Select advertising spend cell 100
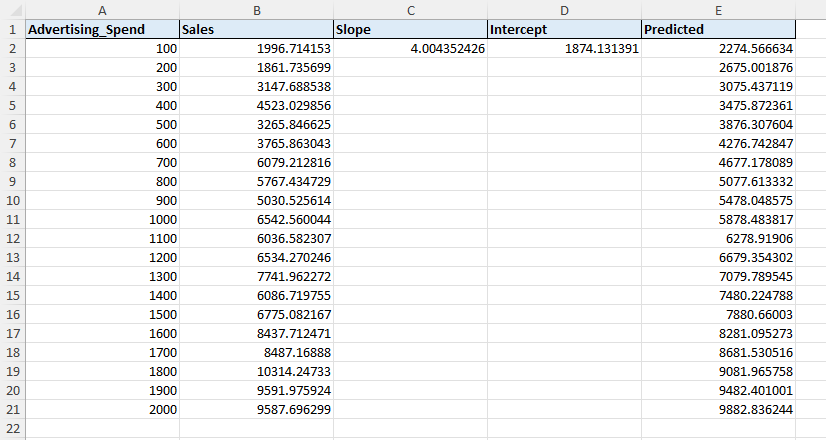This screenshot has height=440, width=826. (102, 48)
